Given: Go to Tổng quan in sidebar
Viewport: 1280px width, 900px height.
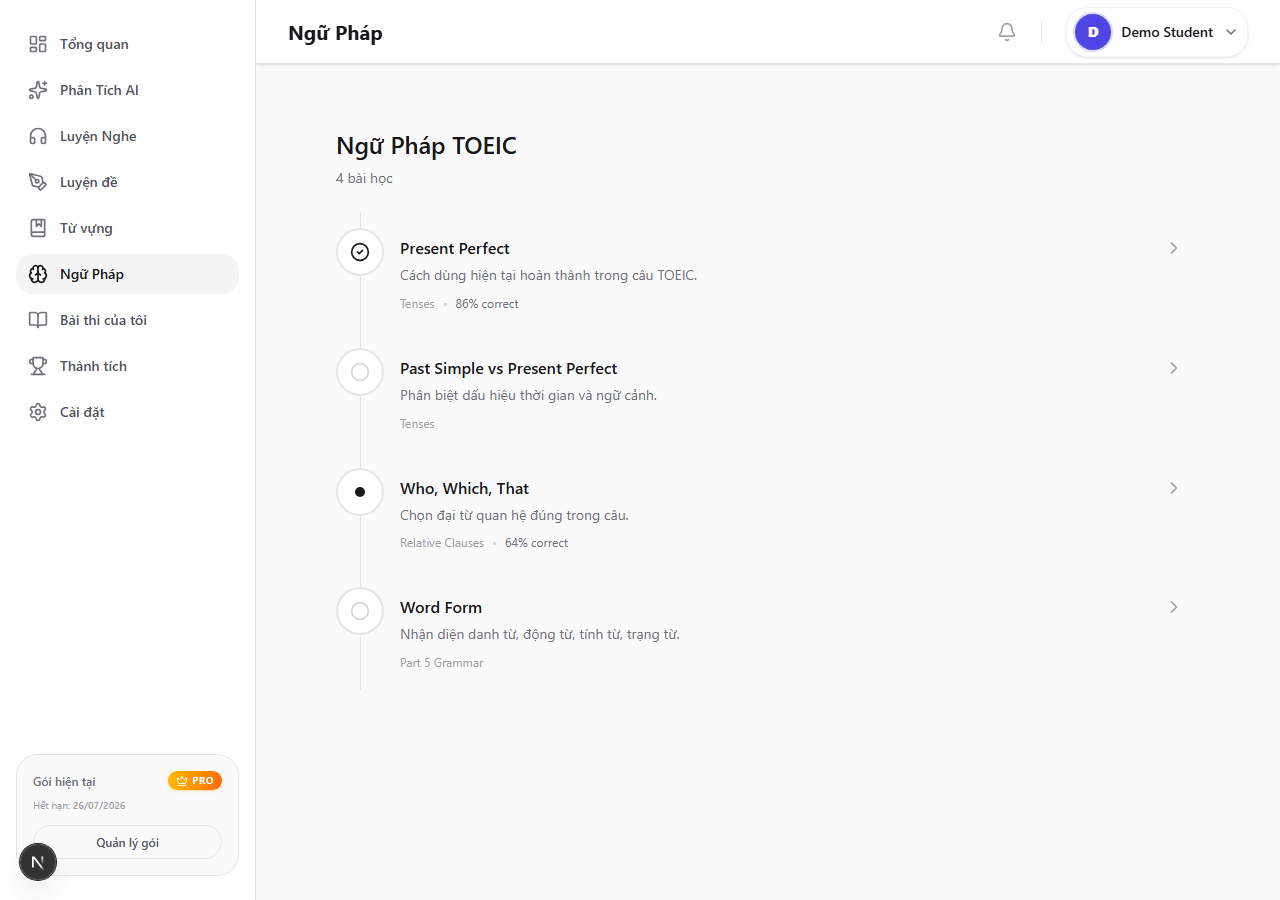Looking at the screenshot, I should (127, 44).
